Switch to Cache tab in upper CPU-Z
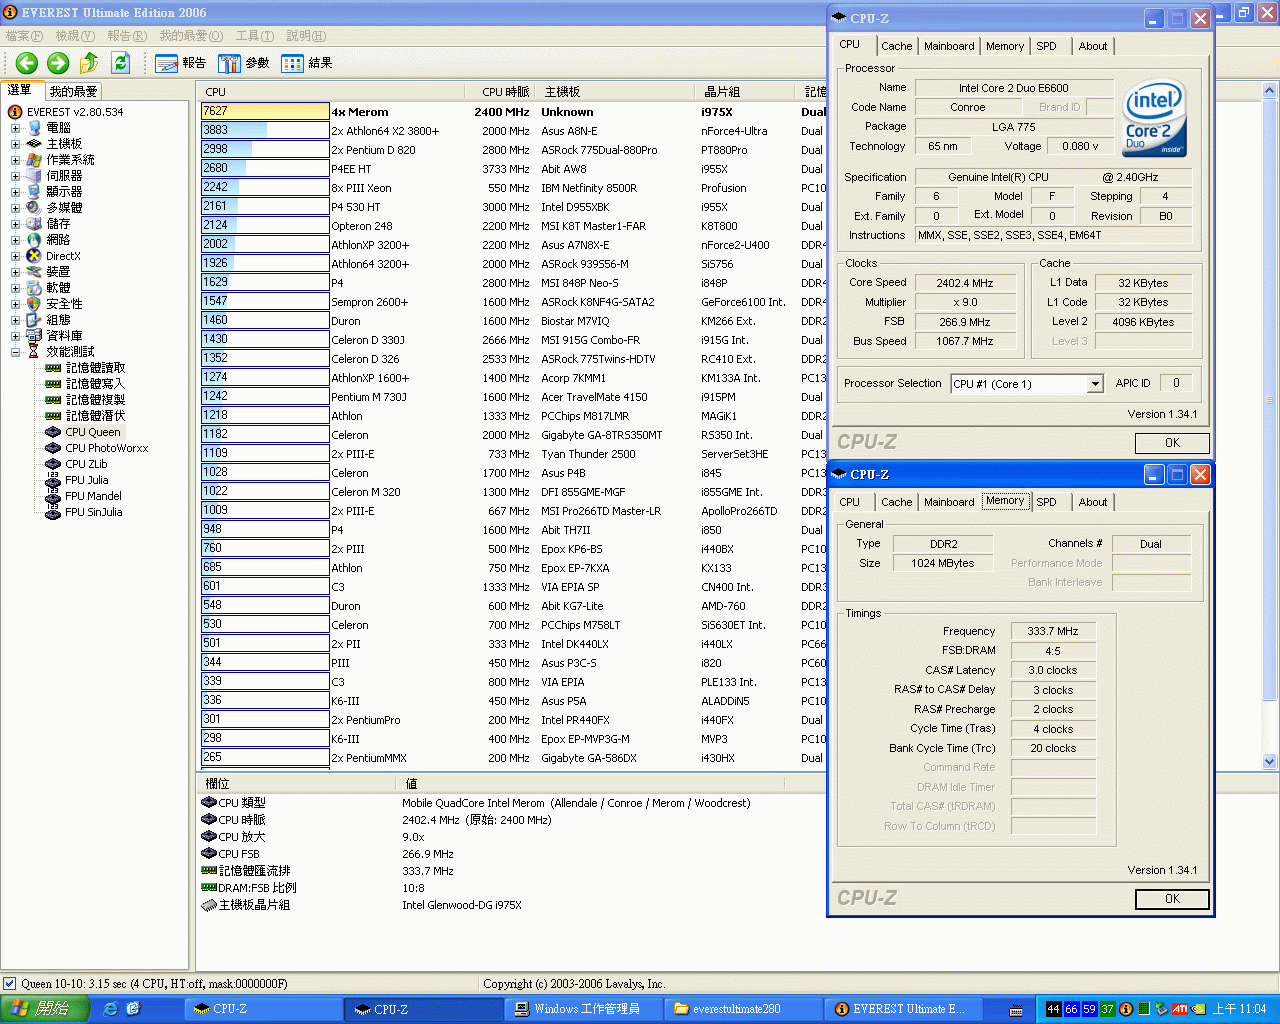1280x1024 pixels. pos(896,46)
